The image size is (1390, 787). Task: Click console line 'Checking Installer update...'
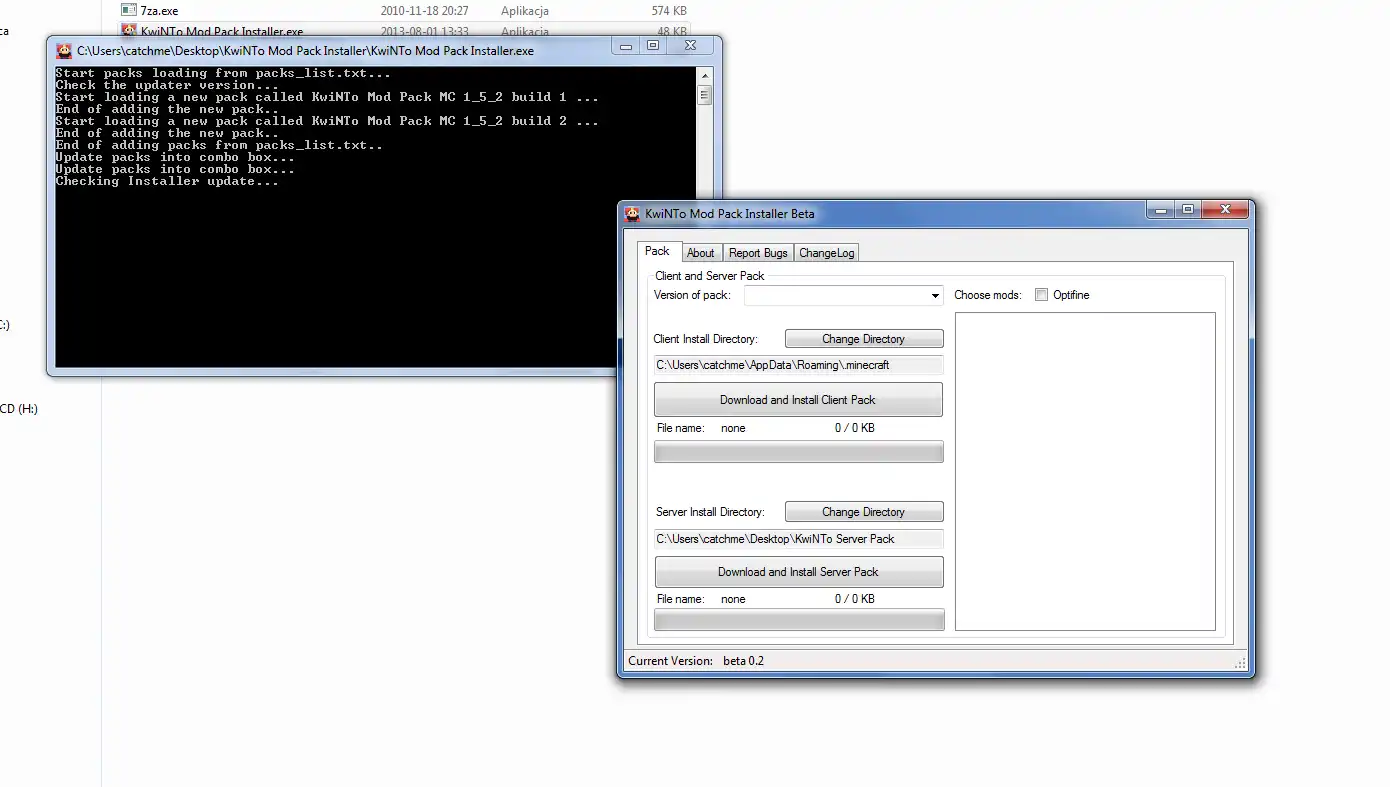(x=167, y=181)
